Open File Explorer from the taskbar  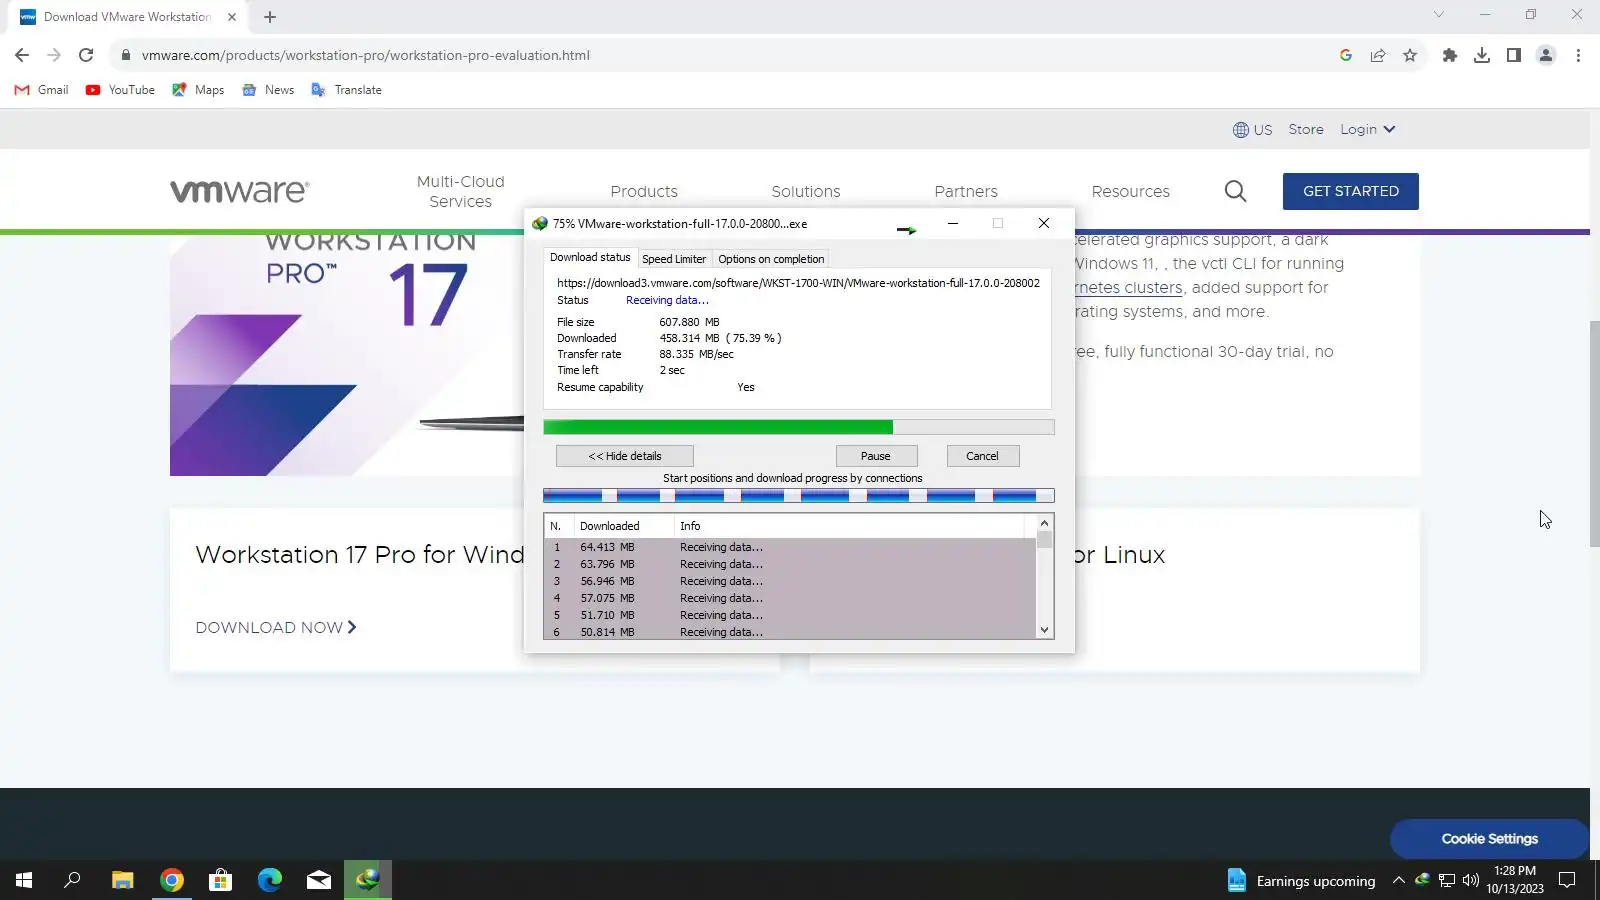[x=122, y=880]
